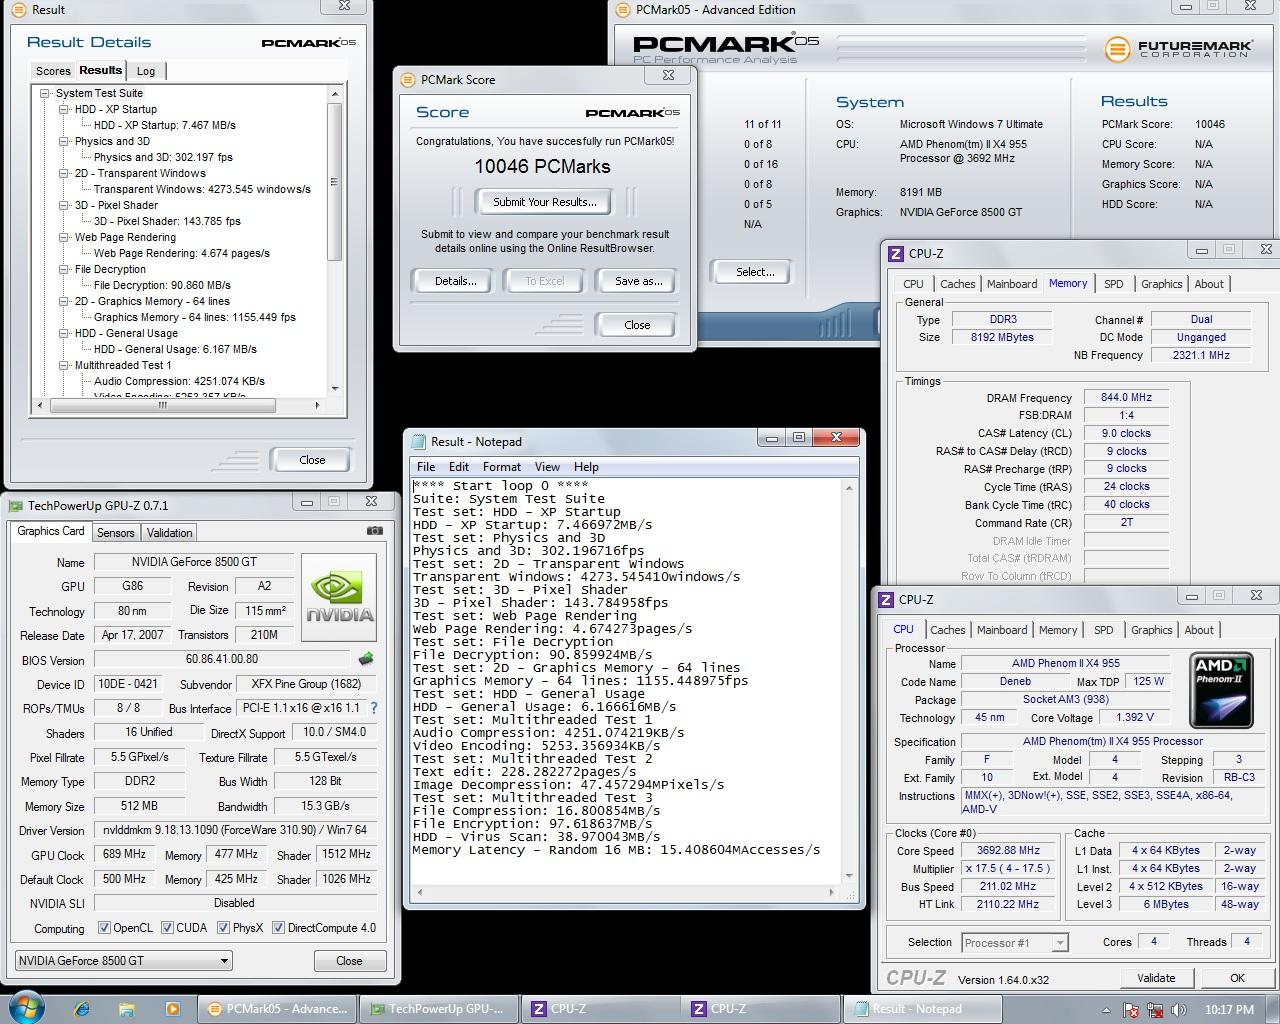The image size is (1280, 1024).
Task: Click the AMD Phenom II logo in CPU-Z
Action: click(1221, 691)
